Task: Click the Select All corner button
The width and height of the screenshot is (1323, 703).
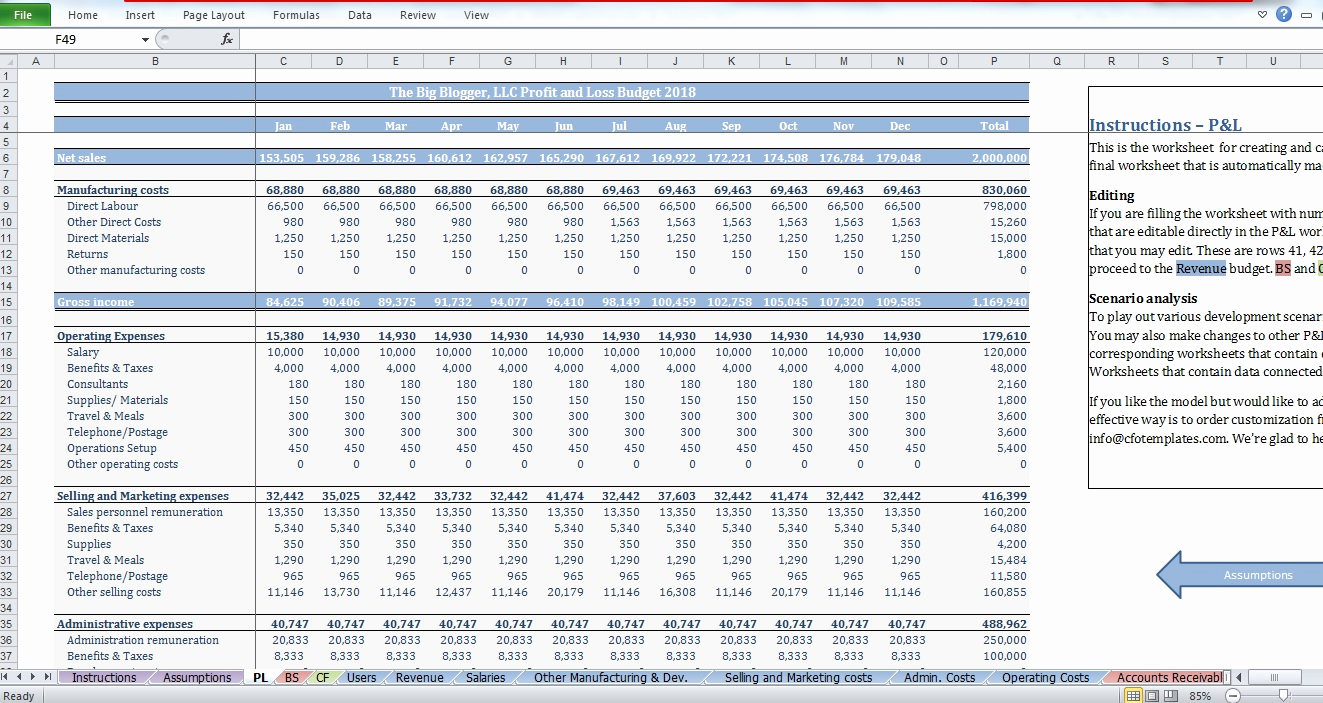Action: (x=8, y=61)
